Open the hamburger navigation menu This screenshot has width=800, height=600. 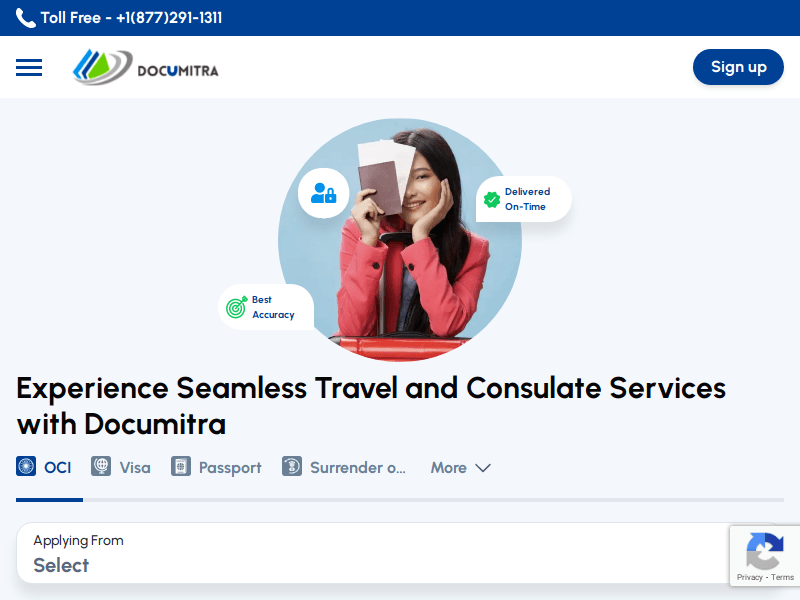pyautogui.click(x=29, y=67)
